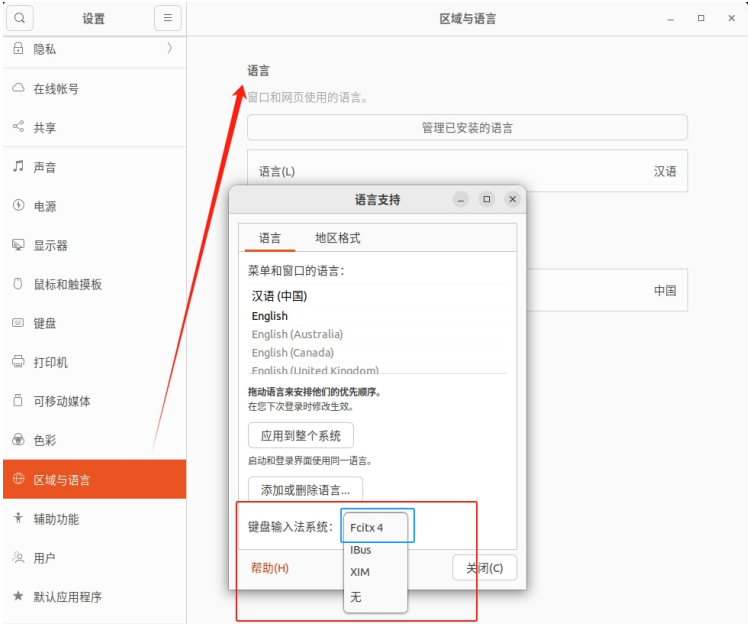Open 隐私 settings in sidebar
Screen dimensions: 748x625
[94, 49]
